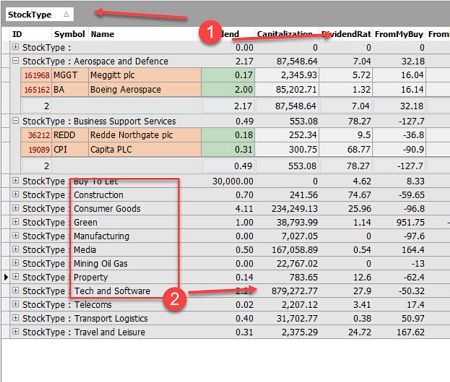The width and height of the screenshot is (450, 382).
Task: Expand the Transport Logistics group
Action: 15,318
